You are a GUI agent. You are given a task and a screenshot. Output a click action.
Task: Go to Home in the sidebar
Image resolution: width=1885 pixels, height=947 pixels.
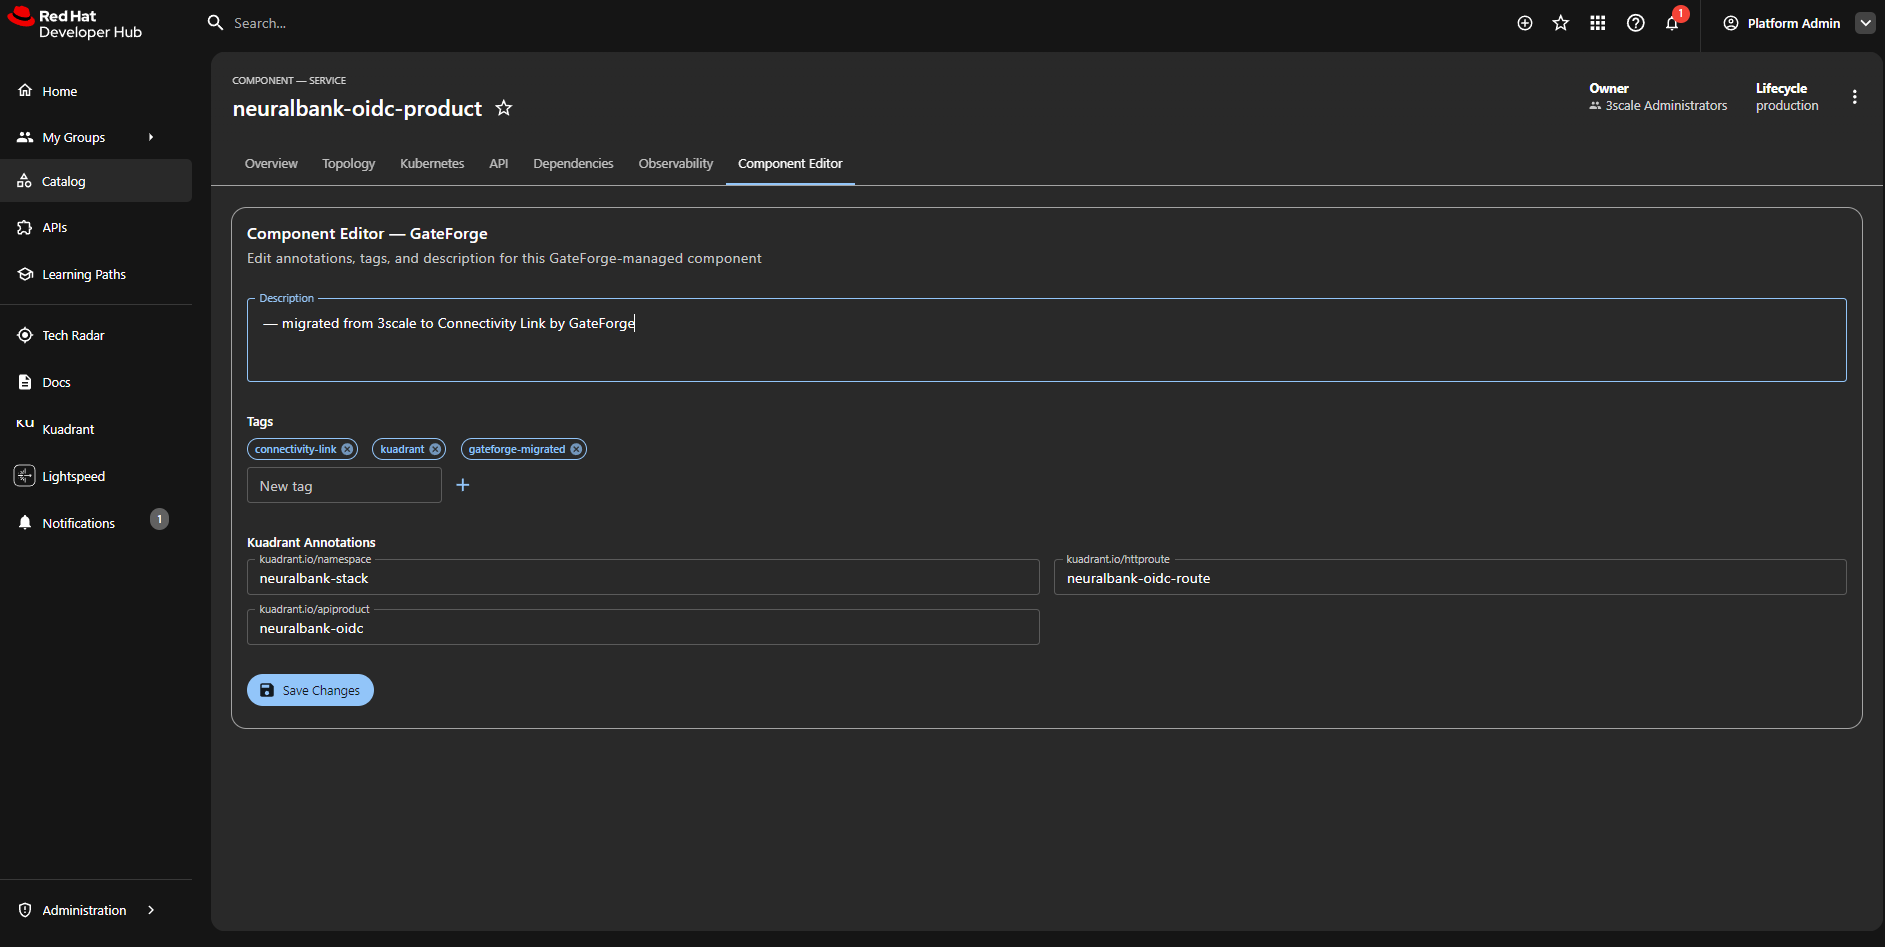(x=96, y=91)
